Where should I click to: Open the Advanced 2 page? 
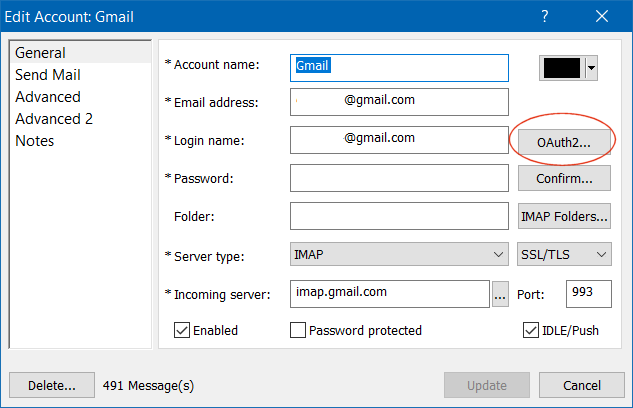[54, 119]
